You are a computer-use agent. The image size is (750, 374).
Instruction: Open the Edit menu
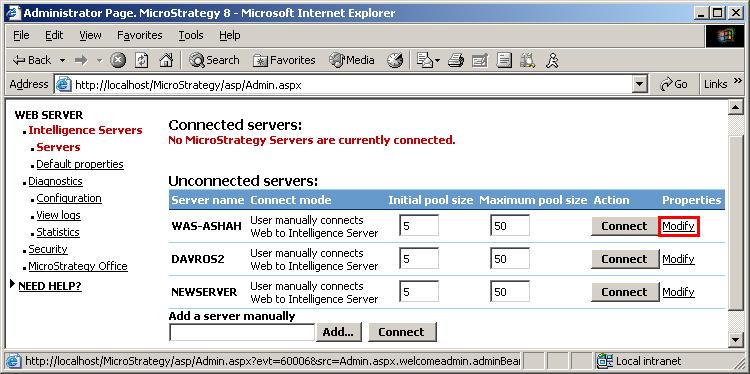[54, 35]
